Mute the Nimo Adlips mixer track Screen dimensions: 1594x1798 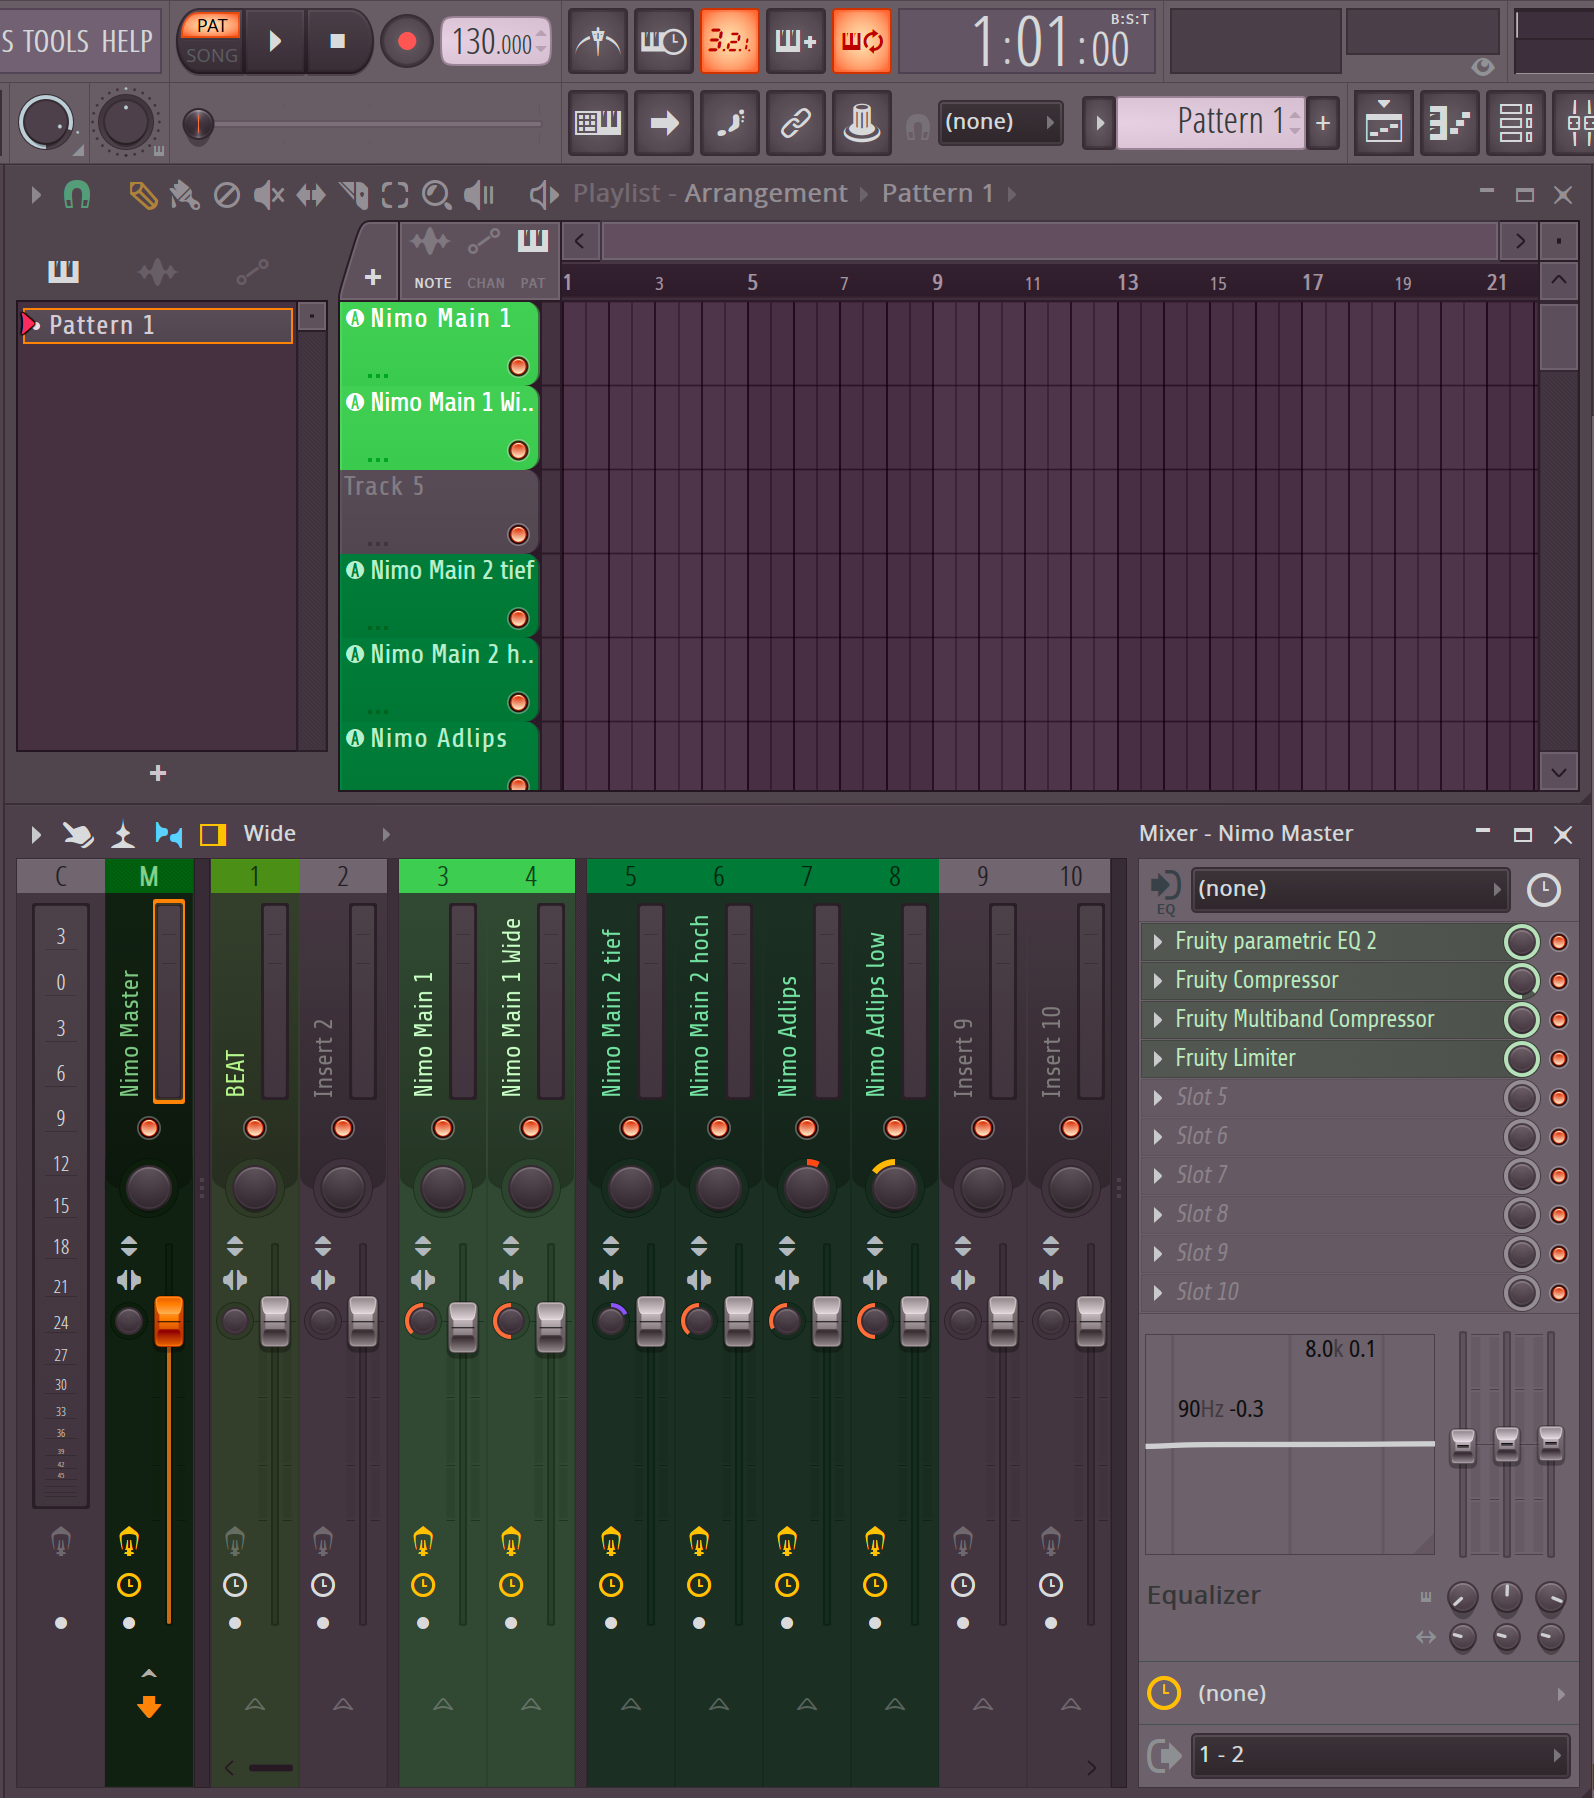[x=806, y=1128]
